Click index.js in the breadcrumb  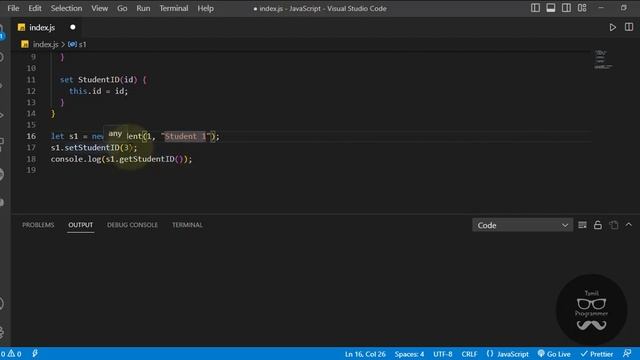click(45, 44)
